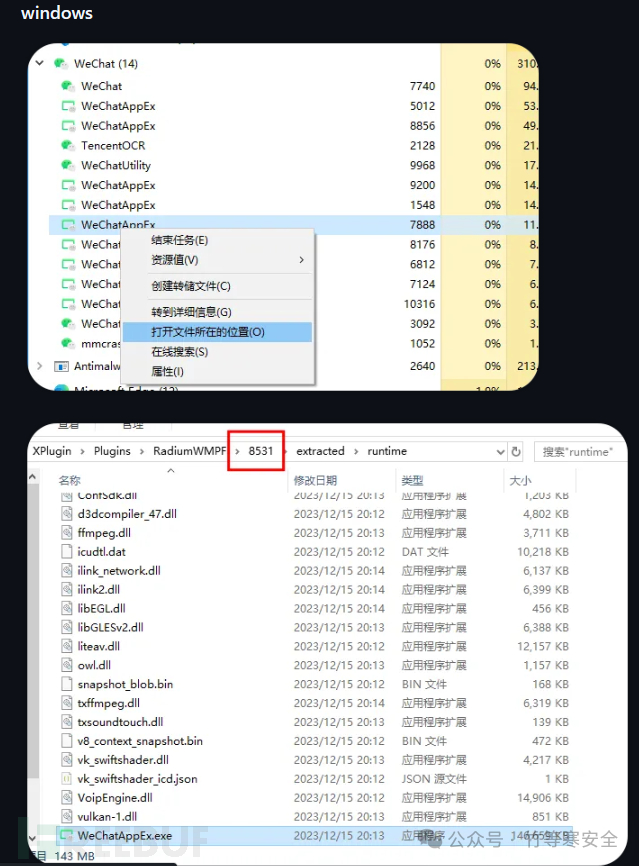Open the address bar history dropdown
Viewport: 639px width, 866px height.
(500, 452)
